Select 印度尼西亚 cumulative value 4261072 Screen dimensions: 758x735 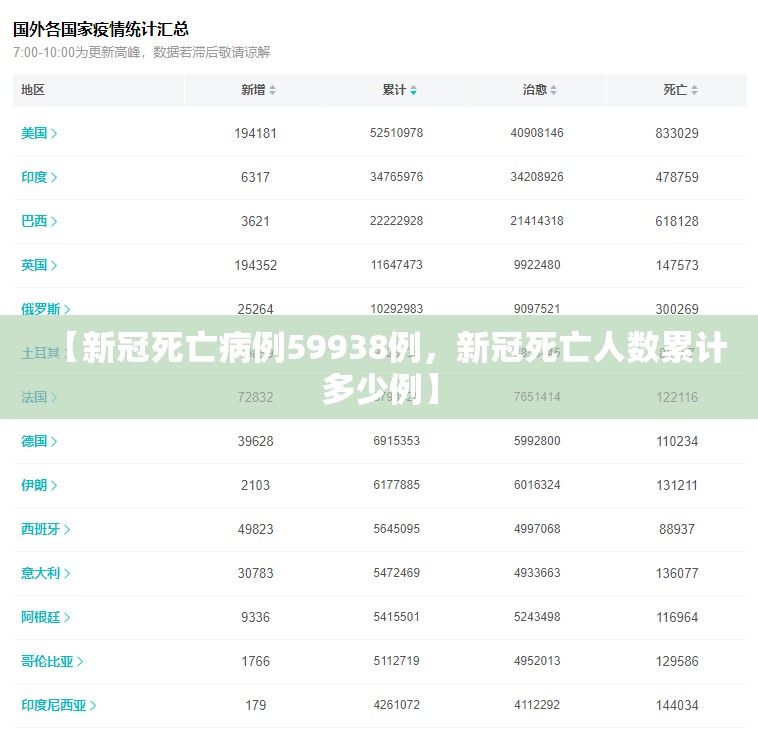pos(396,705)
